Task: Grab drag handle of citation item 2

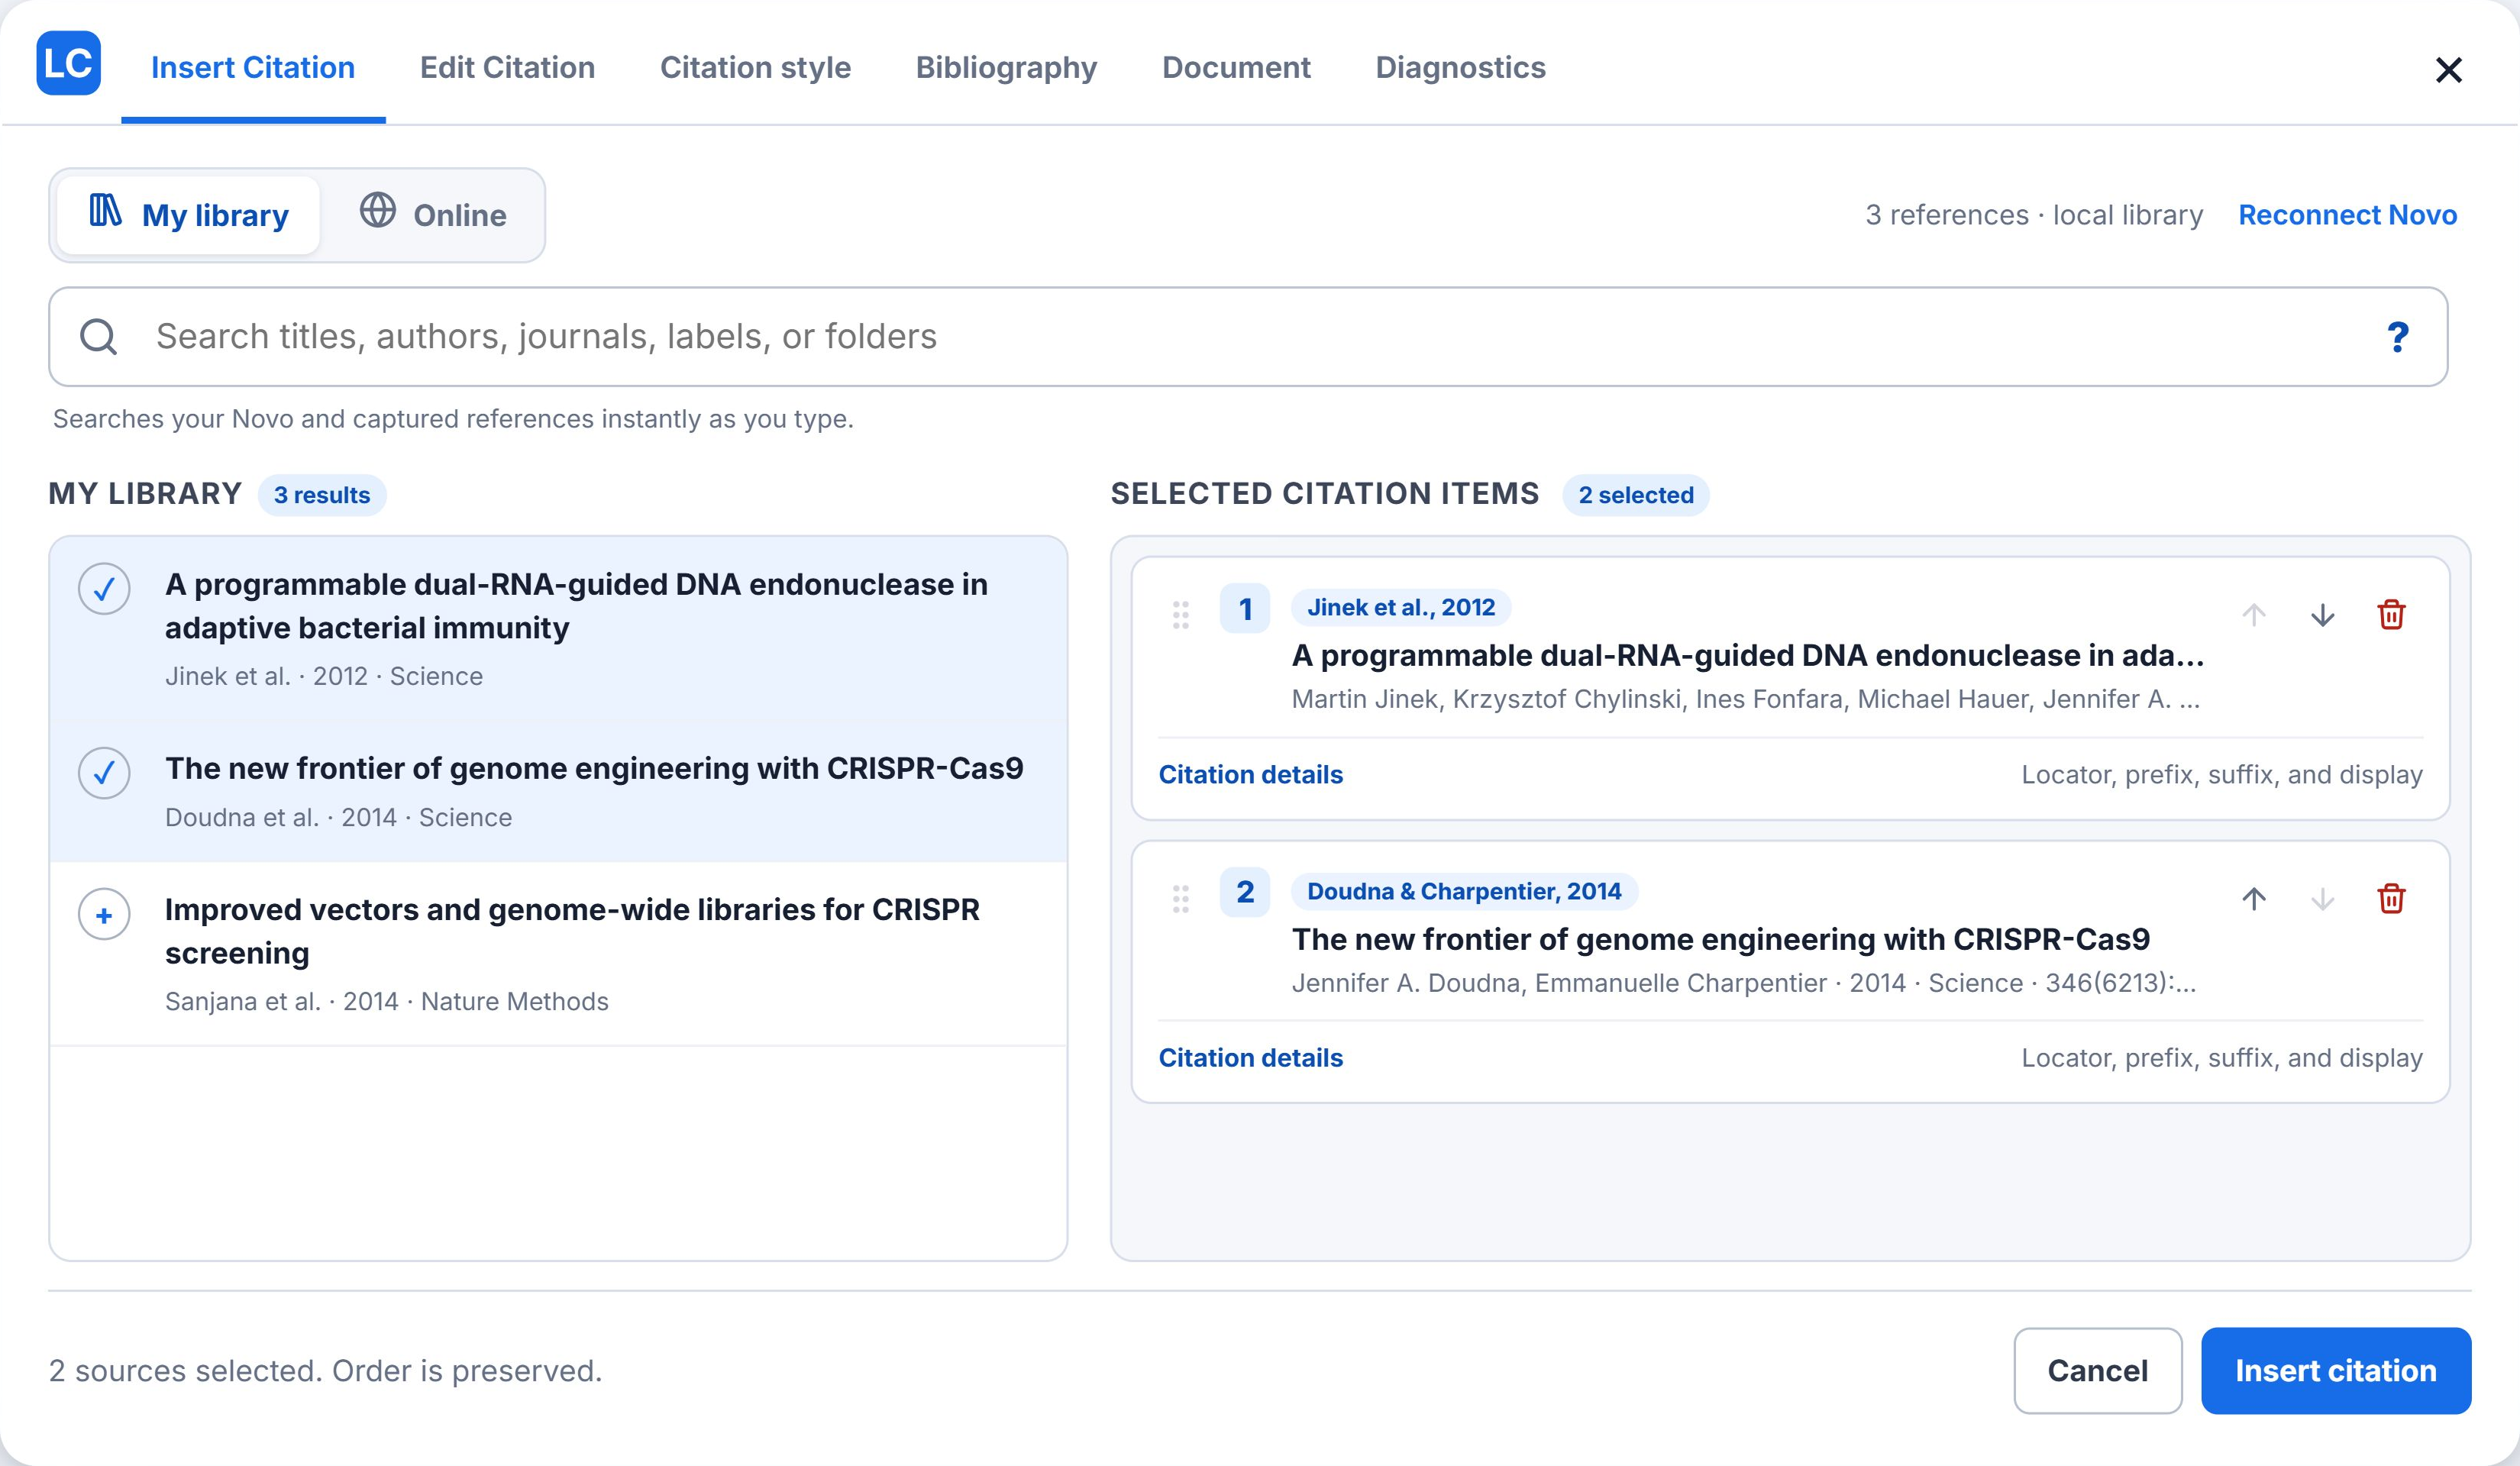Action: coord(1181,898)
